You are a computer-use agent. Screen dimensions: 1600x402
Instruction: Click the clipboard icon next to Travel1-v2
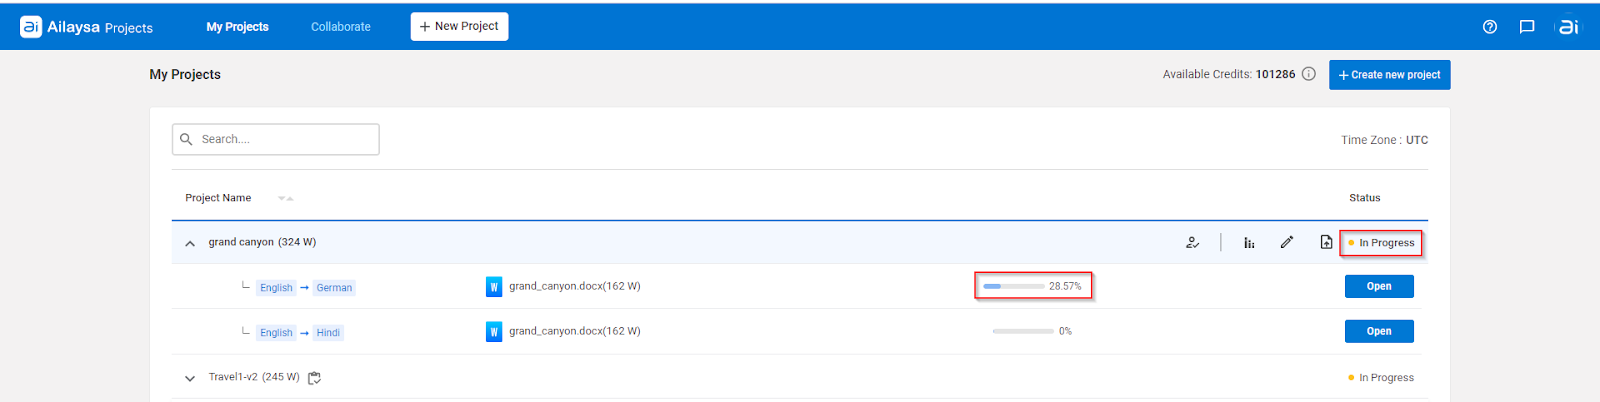coord(314,378)
